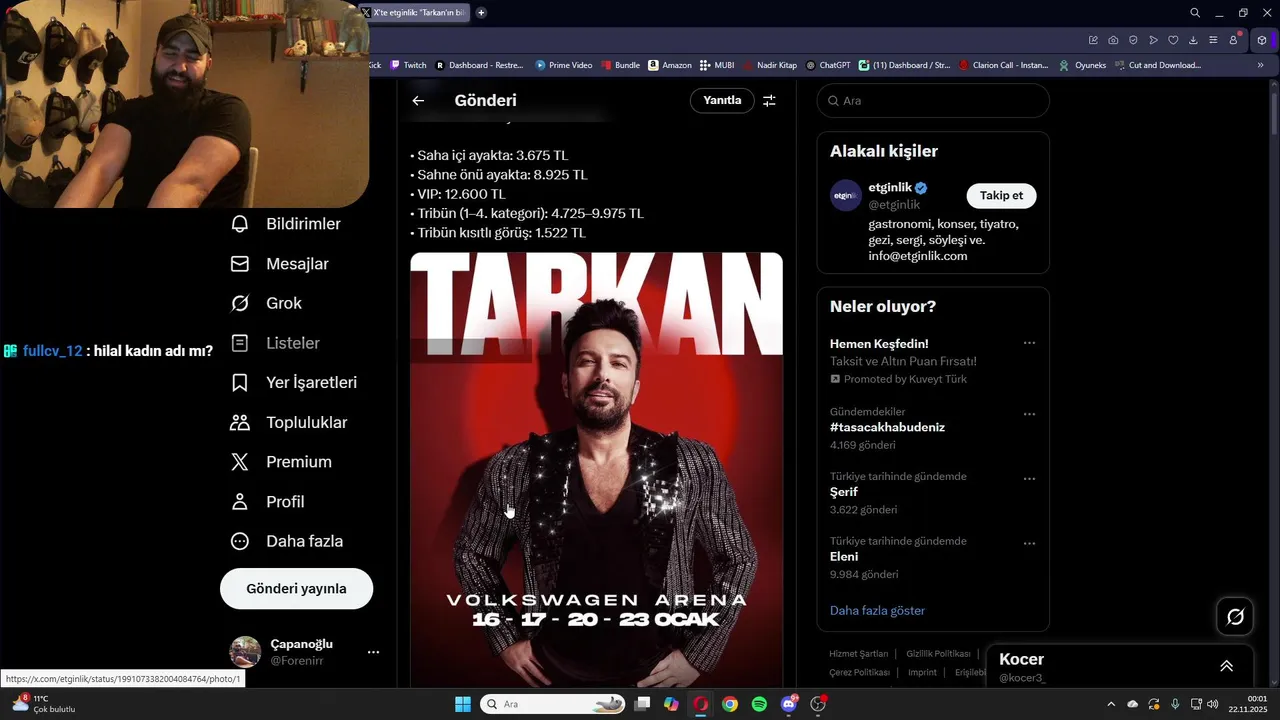Click the browser shield icon

pyautogui.click(x=1133, y=40)
